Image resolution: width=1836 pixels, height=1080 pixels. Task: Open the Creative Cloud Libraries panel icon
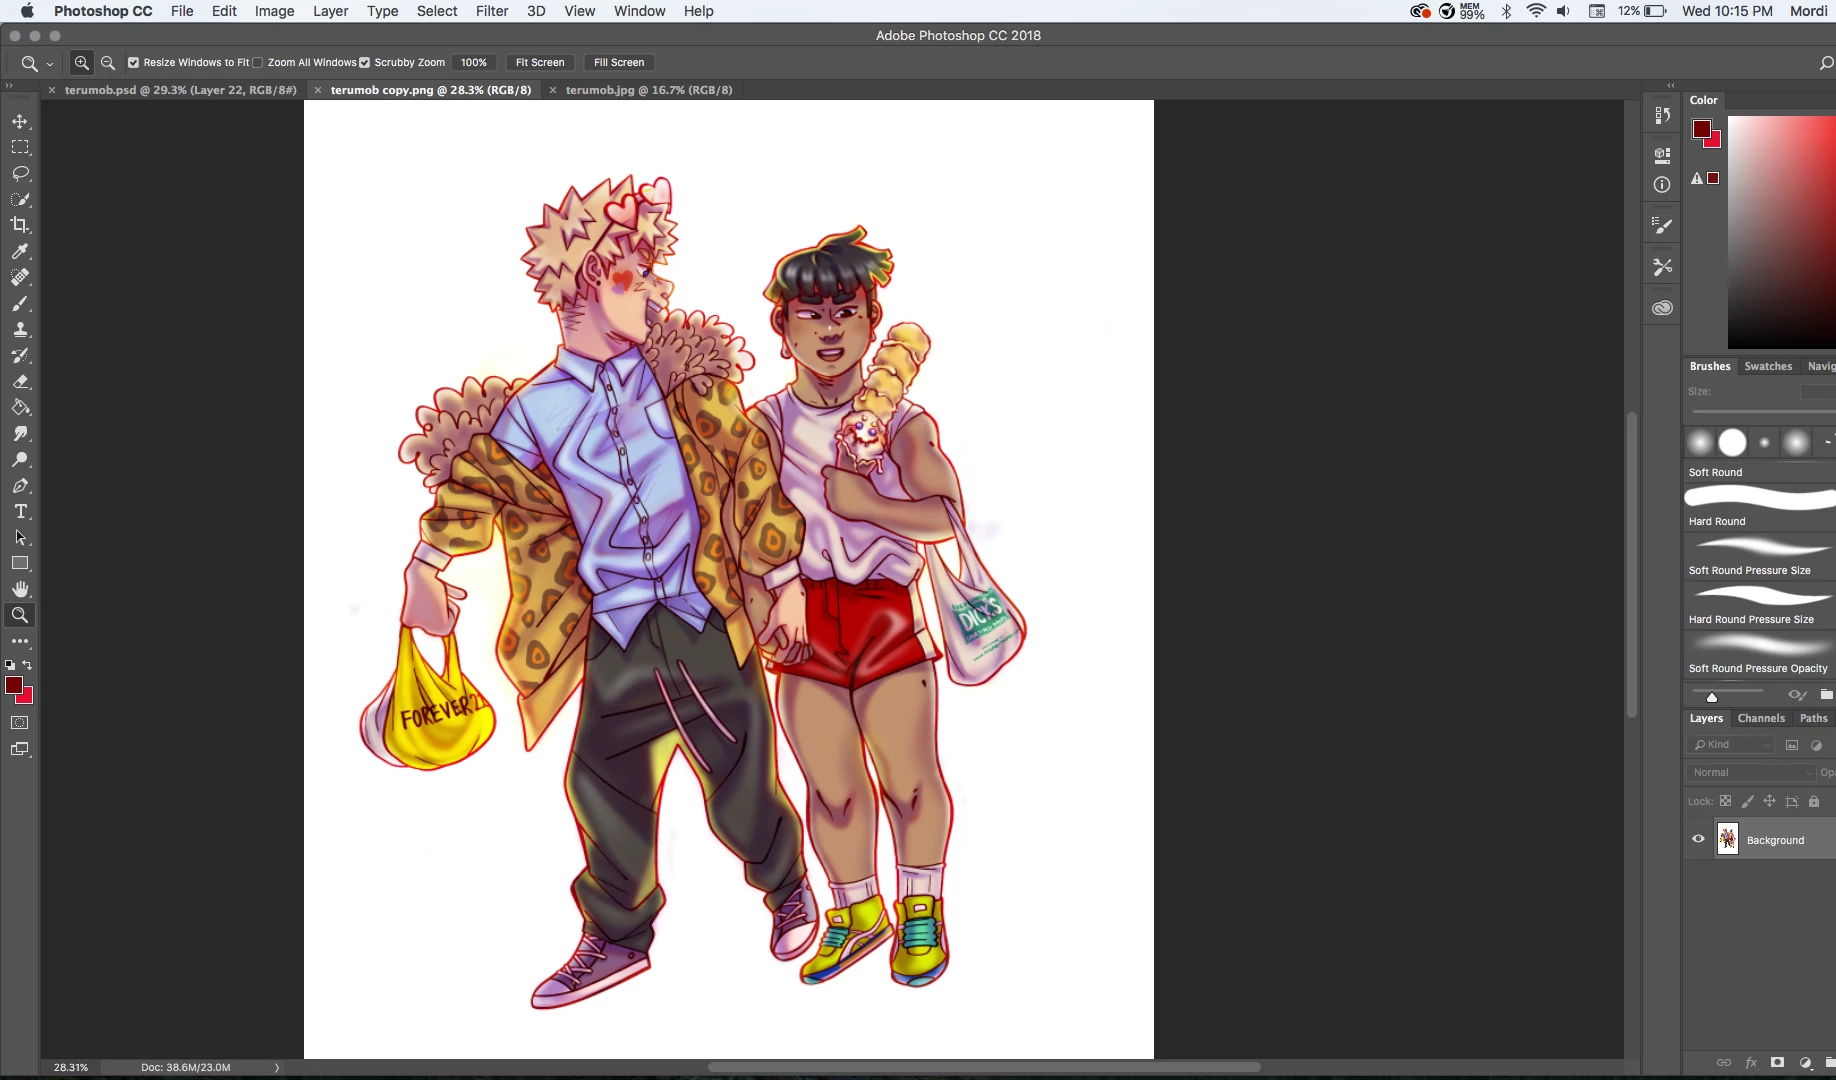click(1662, 308)
